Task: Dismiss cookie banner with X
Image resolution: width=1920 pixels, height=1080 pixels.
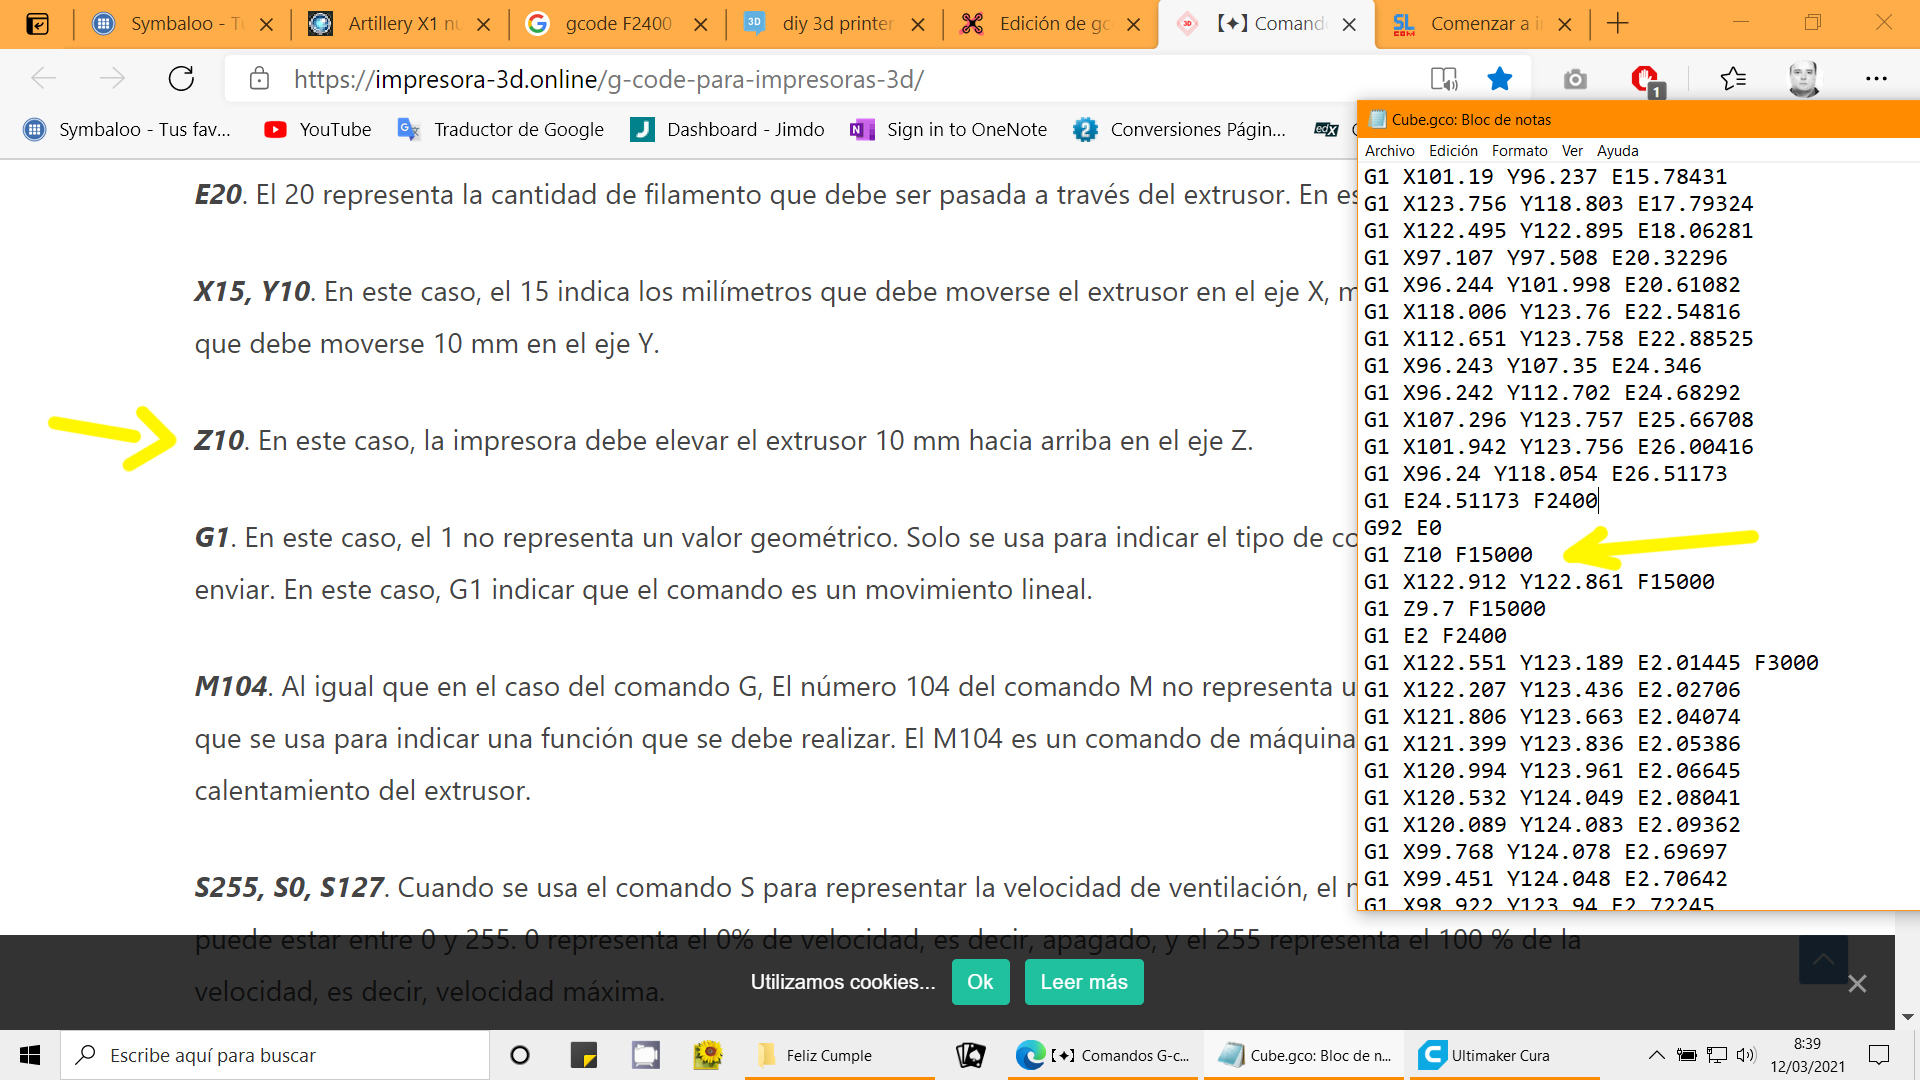Action: 1857,984
